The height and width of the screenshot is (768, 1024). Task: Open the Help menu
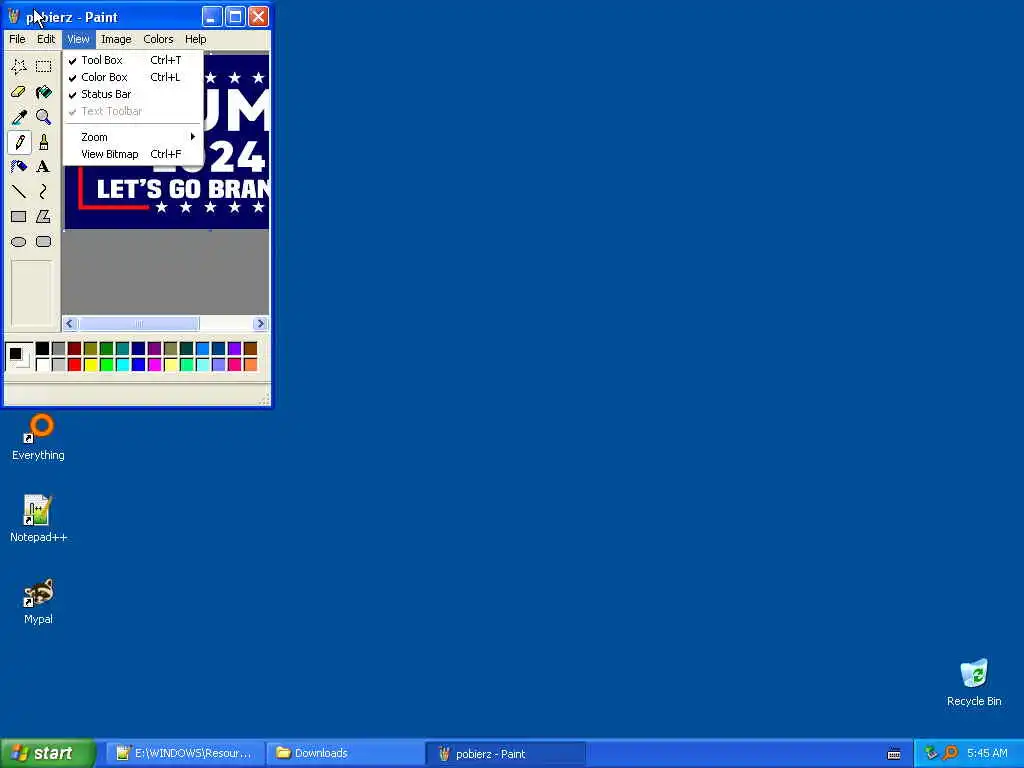[195, 39]
